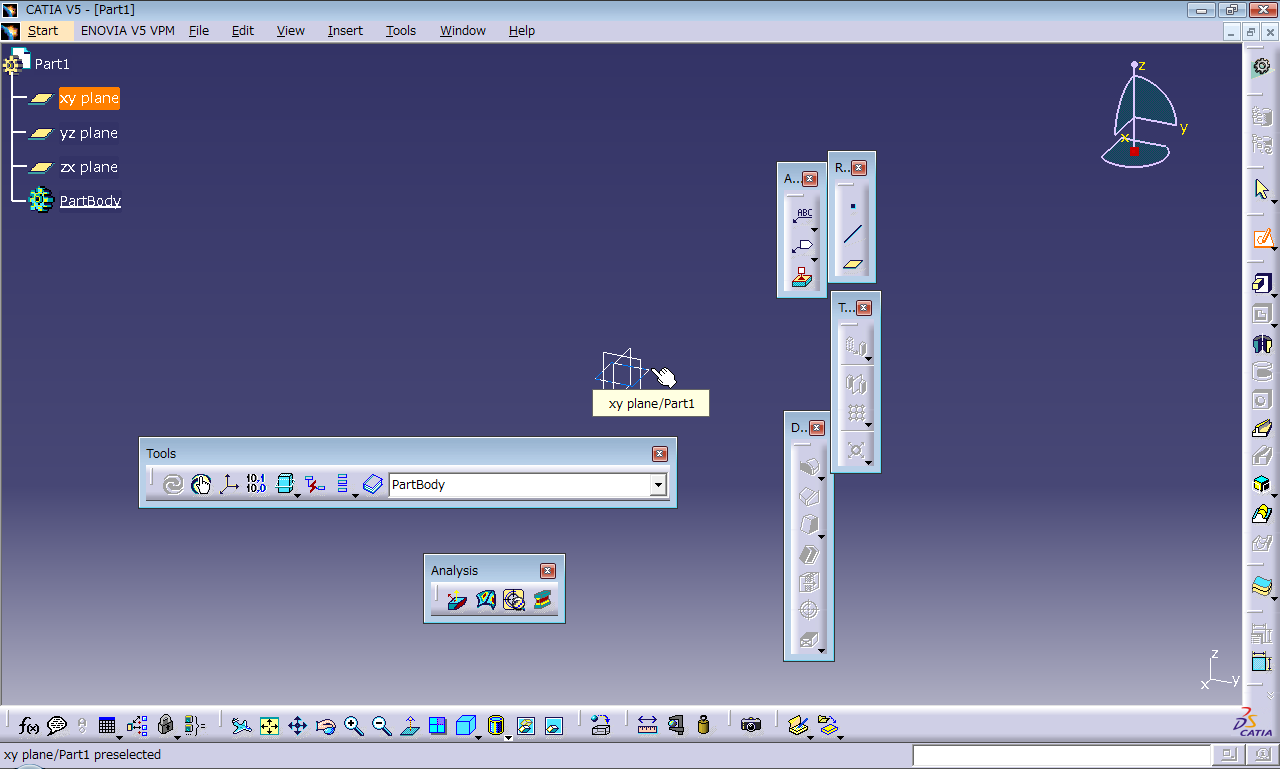Click Text with Leader ABC icon
This screenshot has width=1280, height=769.
tap(802, 215)
